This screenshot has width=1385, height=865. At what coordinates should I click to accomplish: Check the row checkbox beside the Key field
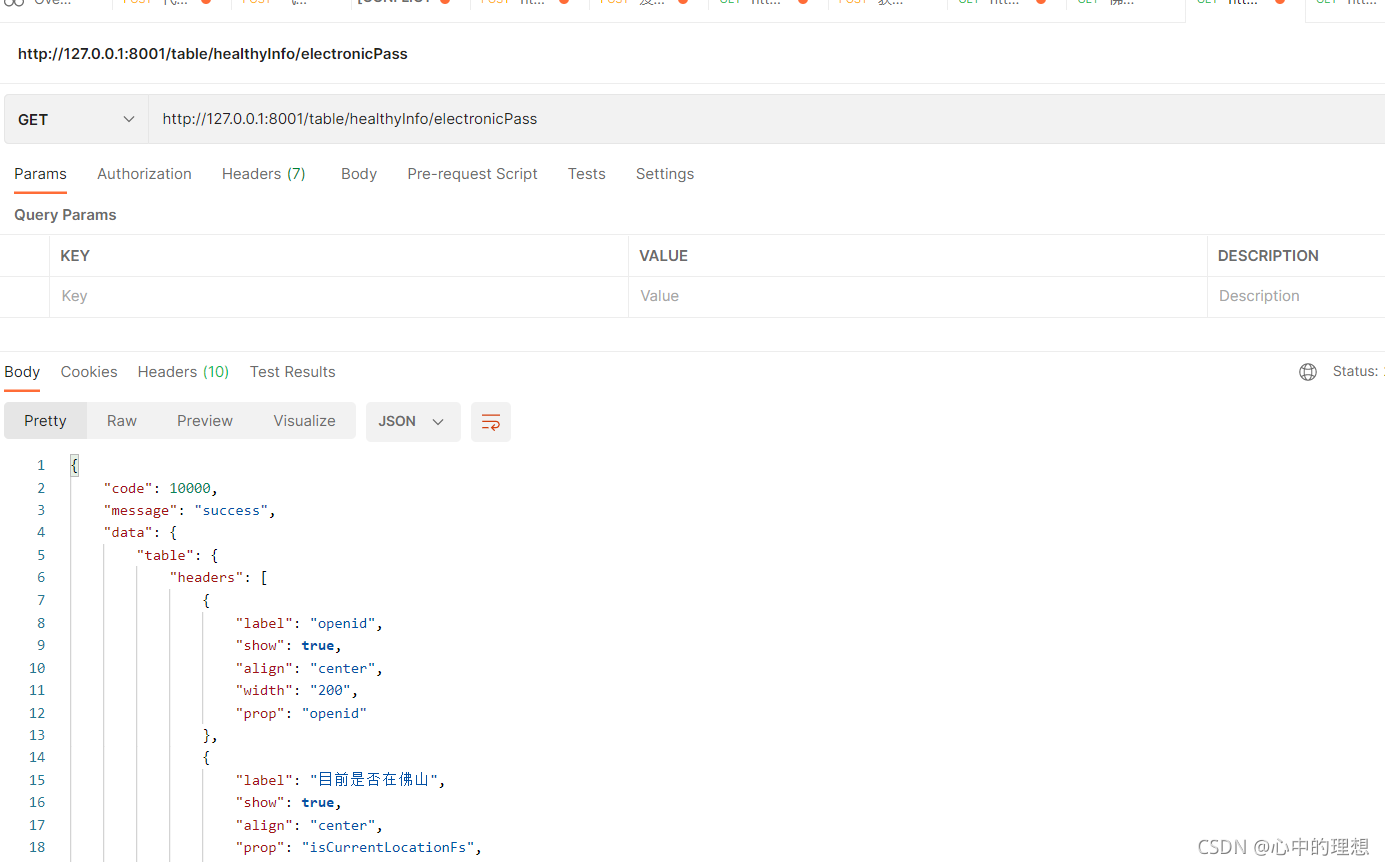[x=25, y=295]
